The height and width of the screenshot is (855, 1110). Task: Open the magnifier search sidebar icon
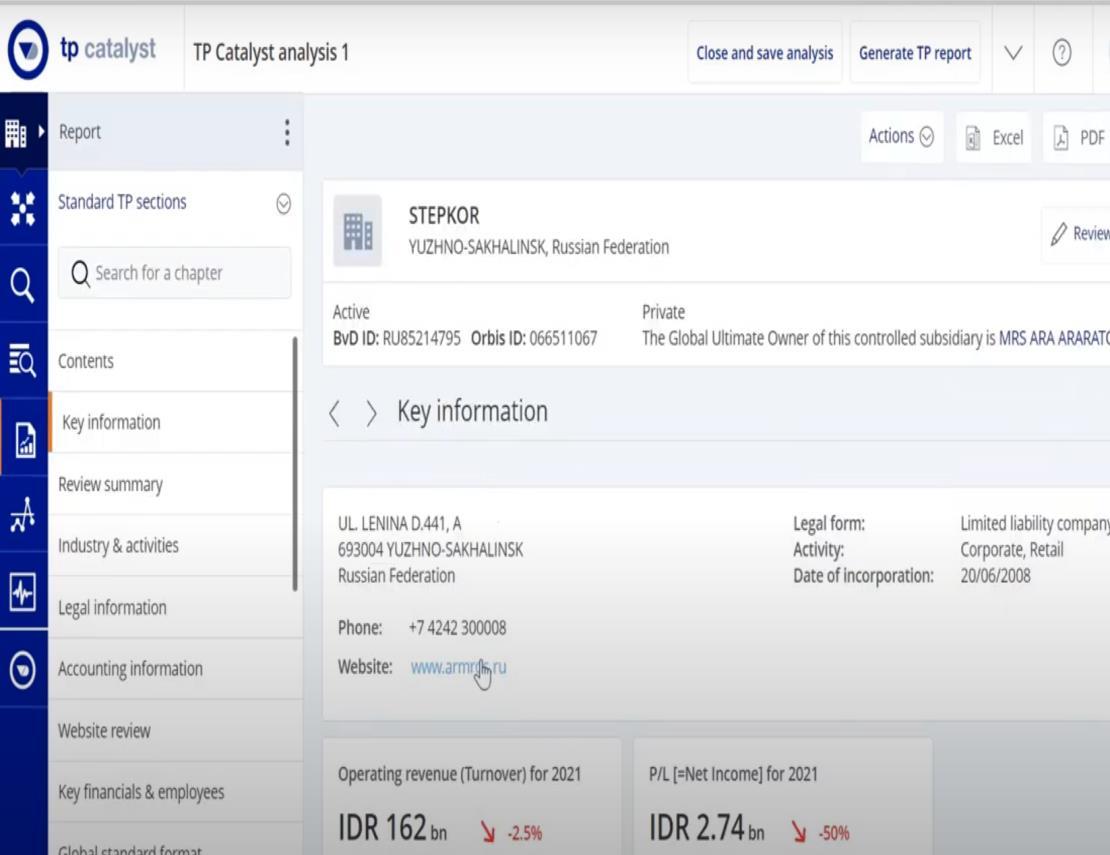coord(23,285)
